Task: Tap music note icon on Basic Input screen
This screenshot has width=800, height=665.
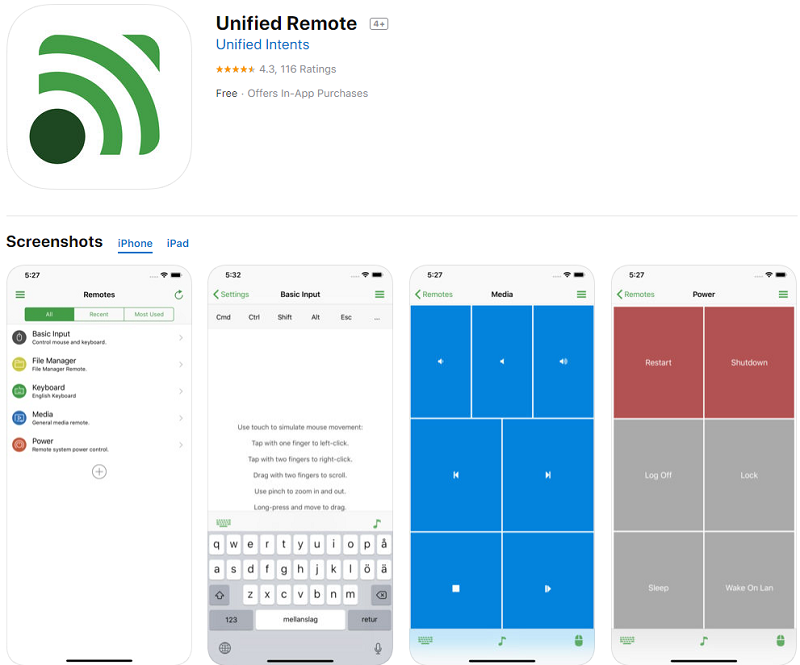Action: point(377,523)
